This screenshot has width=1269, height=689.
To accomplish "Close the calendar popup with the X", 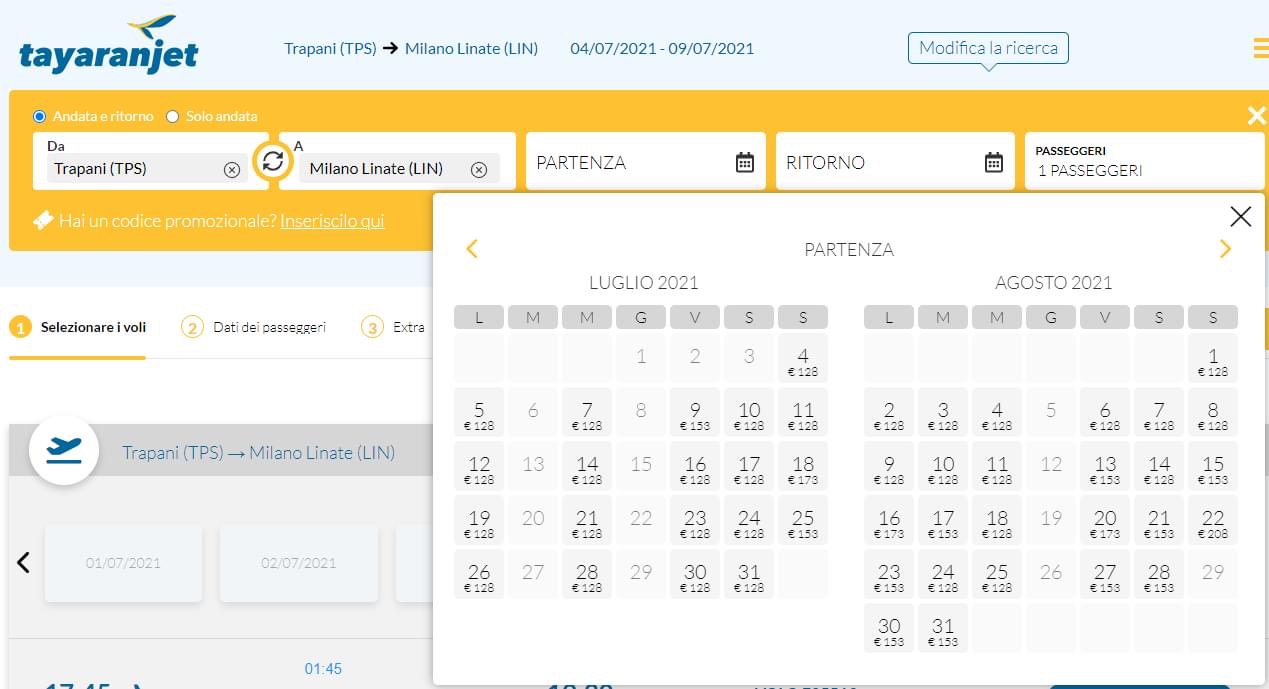I will 1240,216.
